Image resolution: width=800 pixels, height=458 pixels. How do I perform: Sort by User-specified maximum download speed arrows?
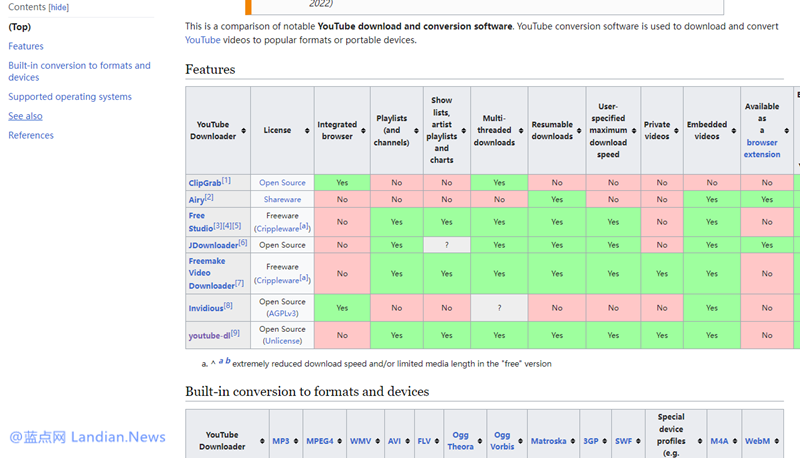[x=634, y=131]
